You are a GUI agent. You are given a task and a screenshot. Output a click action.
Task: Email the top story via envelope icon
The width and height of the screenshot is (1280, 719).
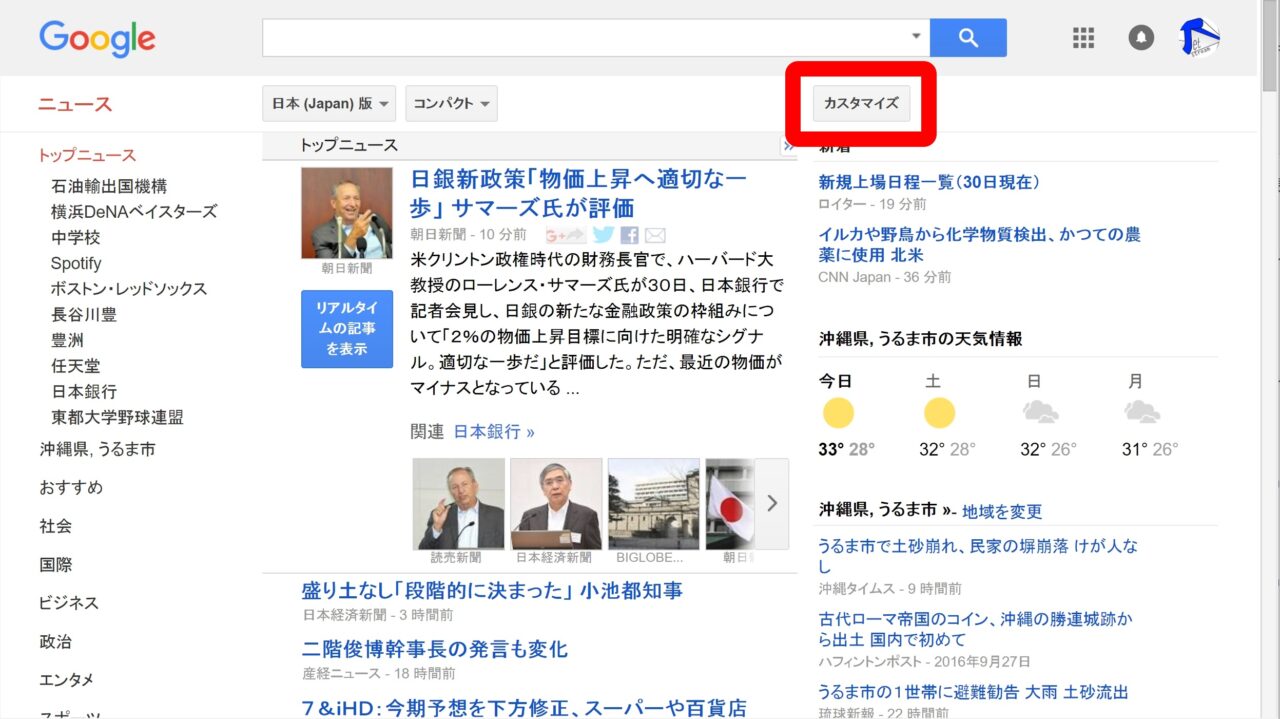pos(655,235)
